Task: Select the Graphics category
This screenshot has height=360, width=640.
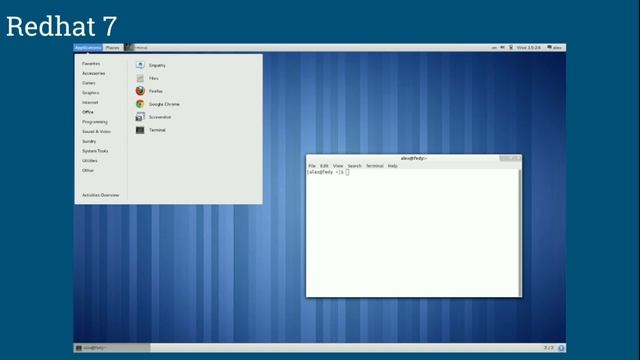Action: coord(91,93)
